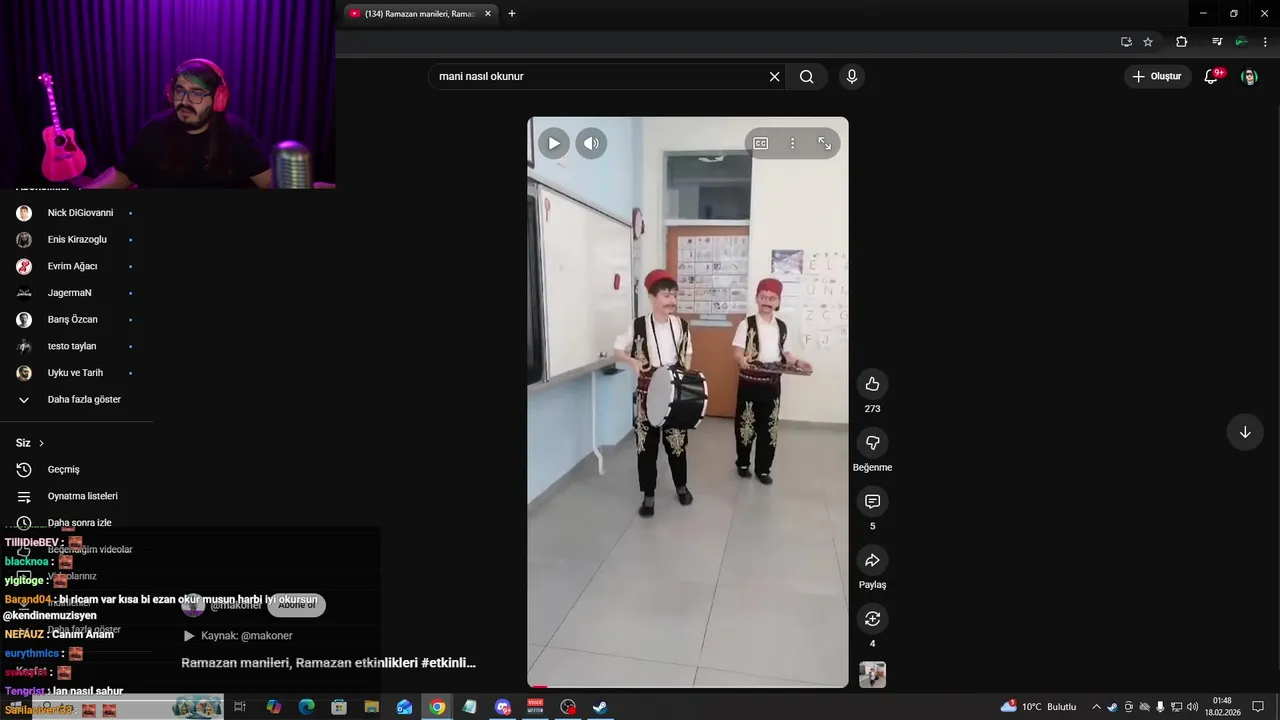1280x720 pixels.
Task: Open Chrome from Windows taskbar
Action: (x=437, y=707)
